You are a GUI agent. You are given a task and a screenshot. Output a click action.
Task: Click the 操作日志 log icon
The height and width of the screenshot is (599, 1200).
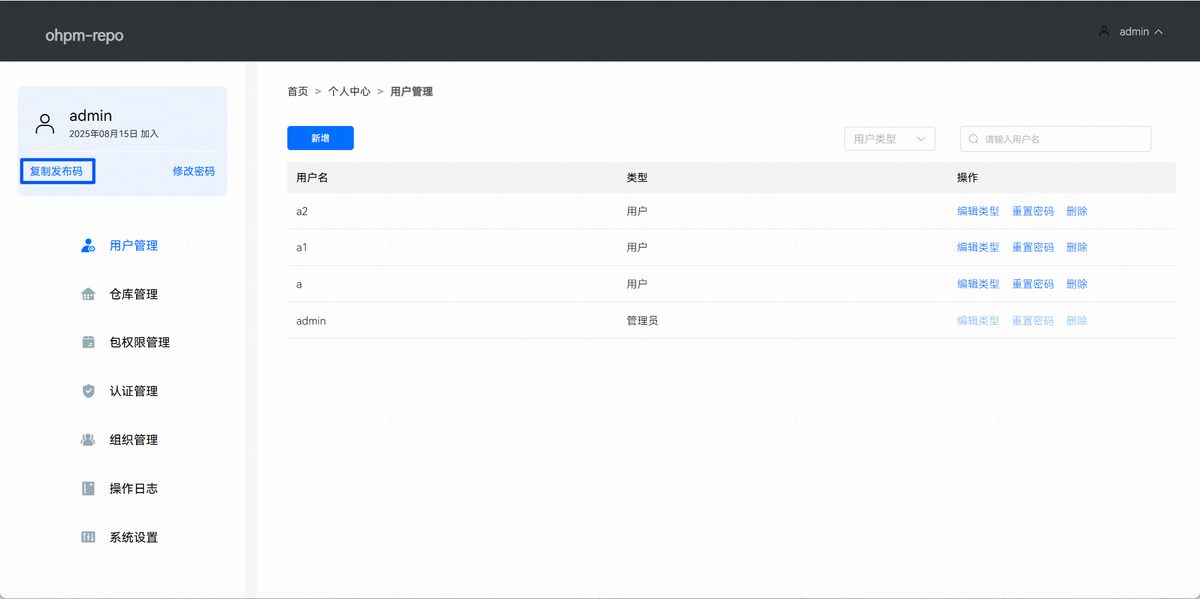pyautogui.click(x=88, y=488)
